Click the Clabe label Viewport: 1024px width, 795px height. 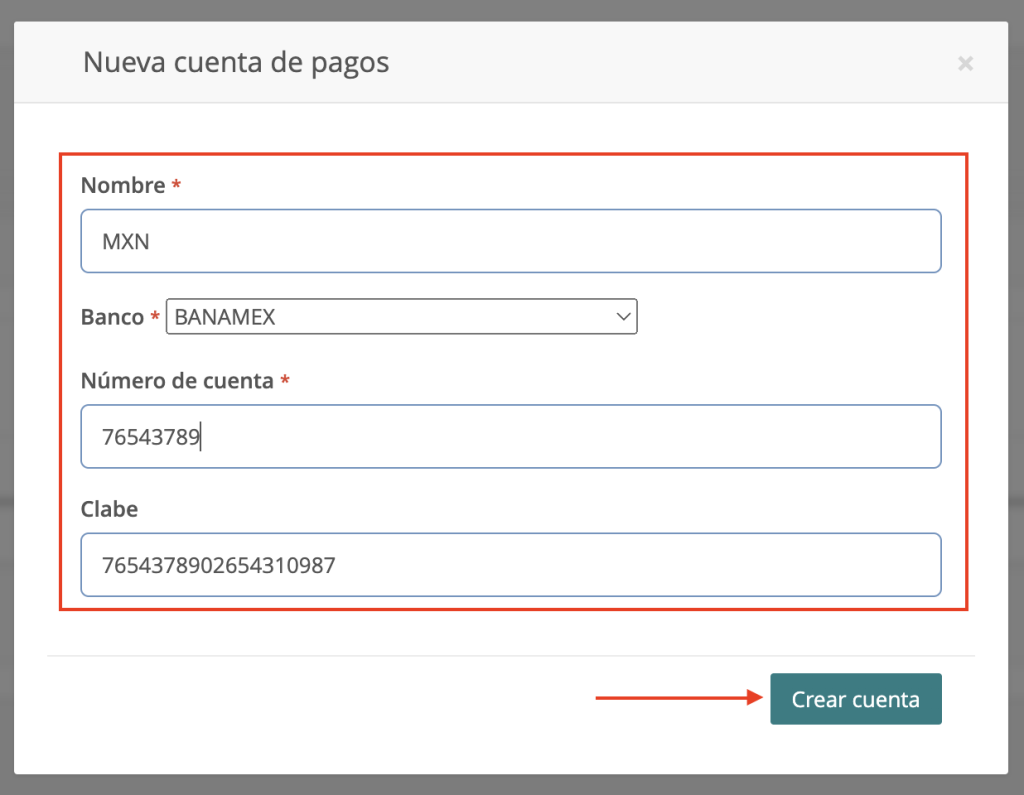(109, 509)
